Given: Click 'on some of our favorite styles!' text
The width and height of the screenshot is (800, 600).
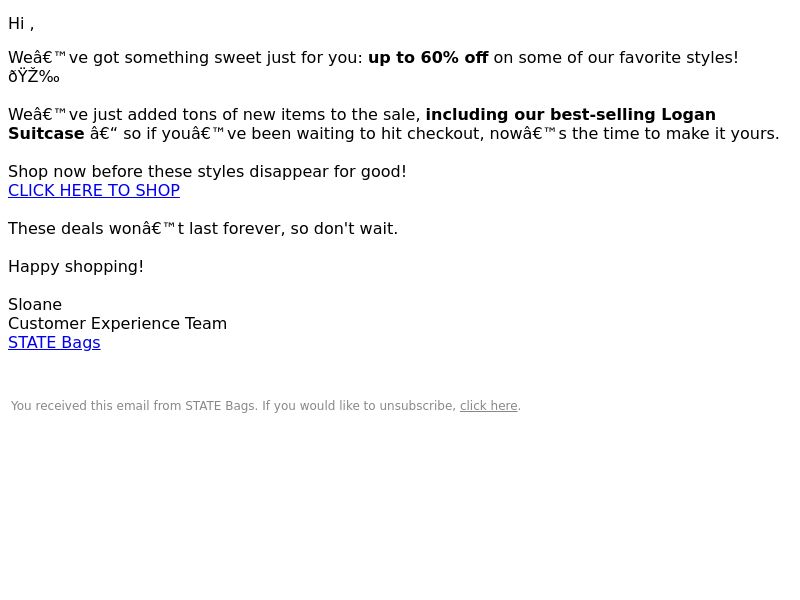Looking at the screenshot, I should 616,58.
